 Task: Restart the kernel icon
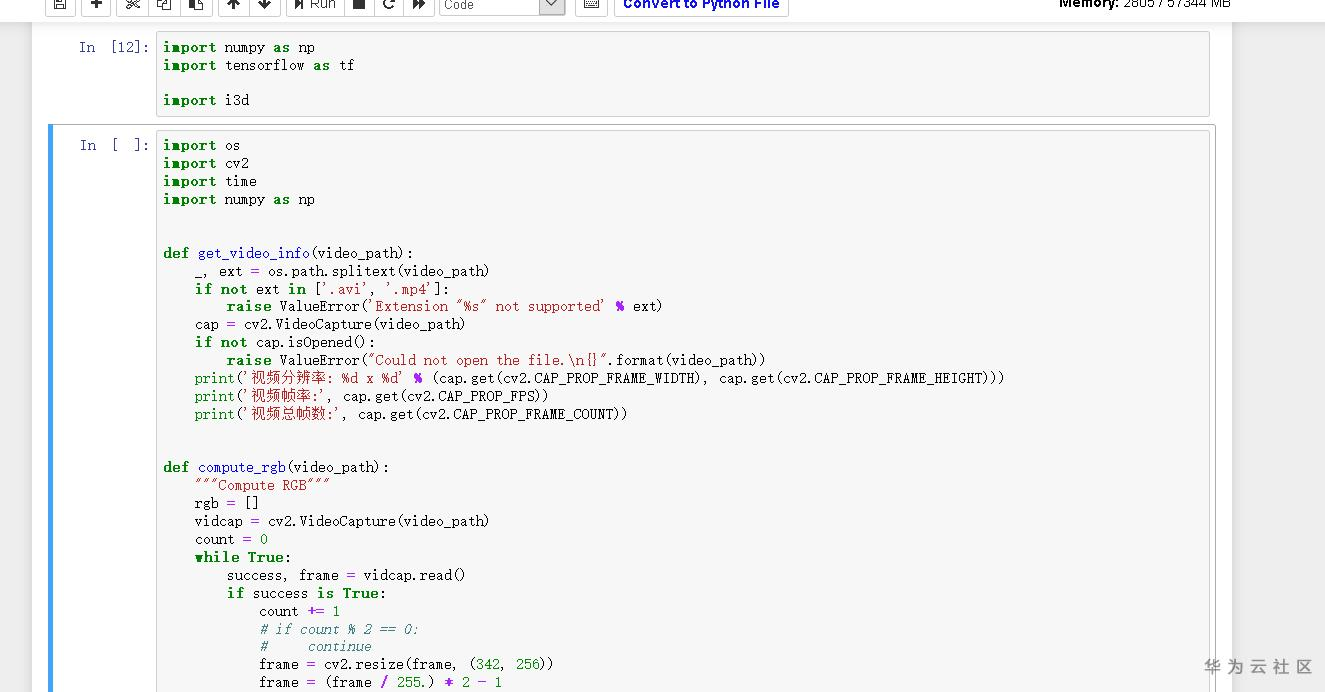(x=389, y=5)
